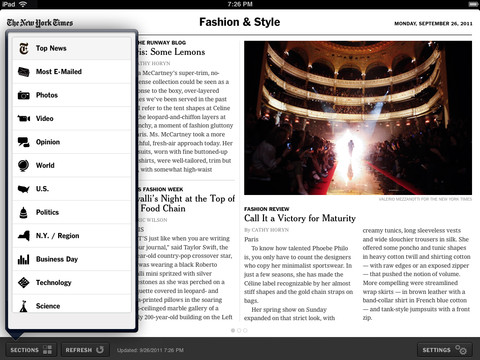
Task: Select the Most E-Mailed envelope icon
Action: click(24, 72)
